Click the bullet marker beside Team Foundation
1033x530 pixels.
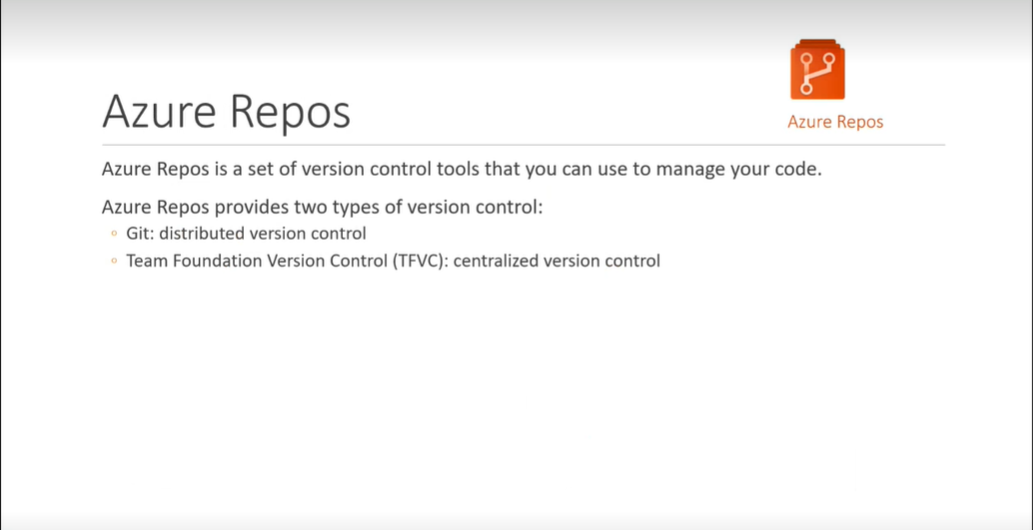pos(114,262)
